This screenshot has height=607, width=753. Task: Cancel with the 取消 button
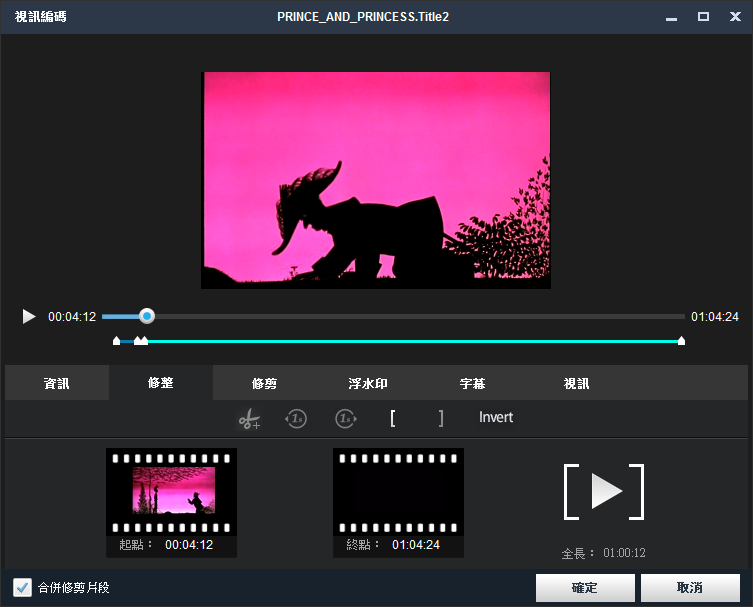690,588
